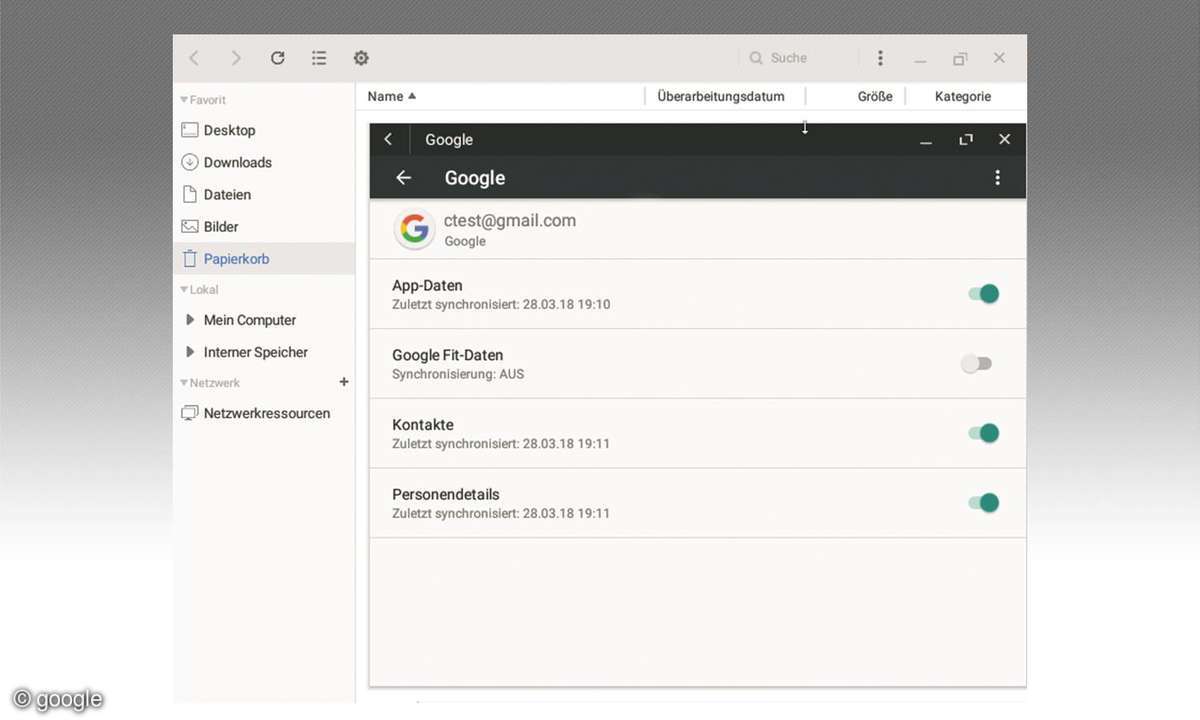This screenshot has width=1200, height=720.
Task: Click the Google account logo
Action: click(x=414, y=229)
